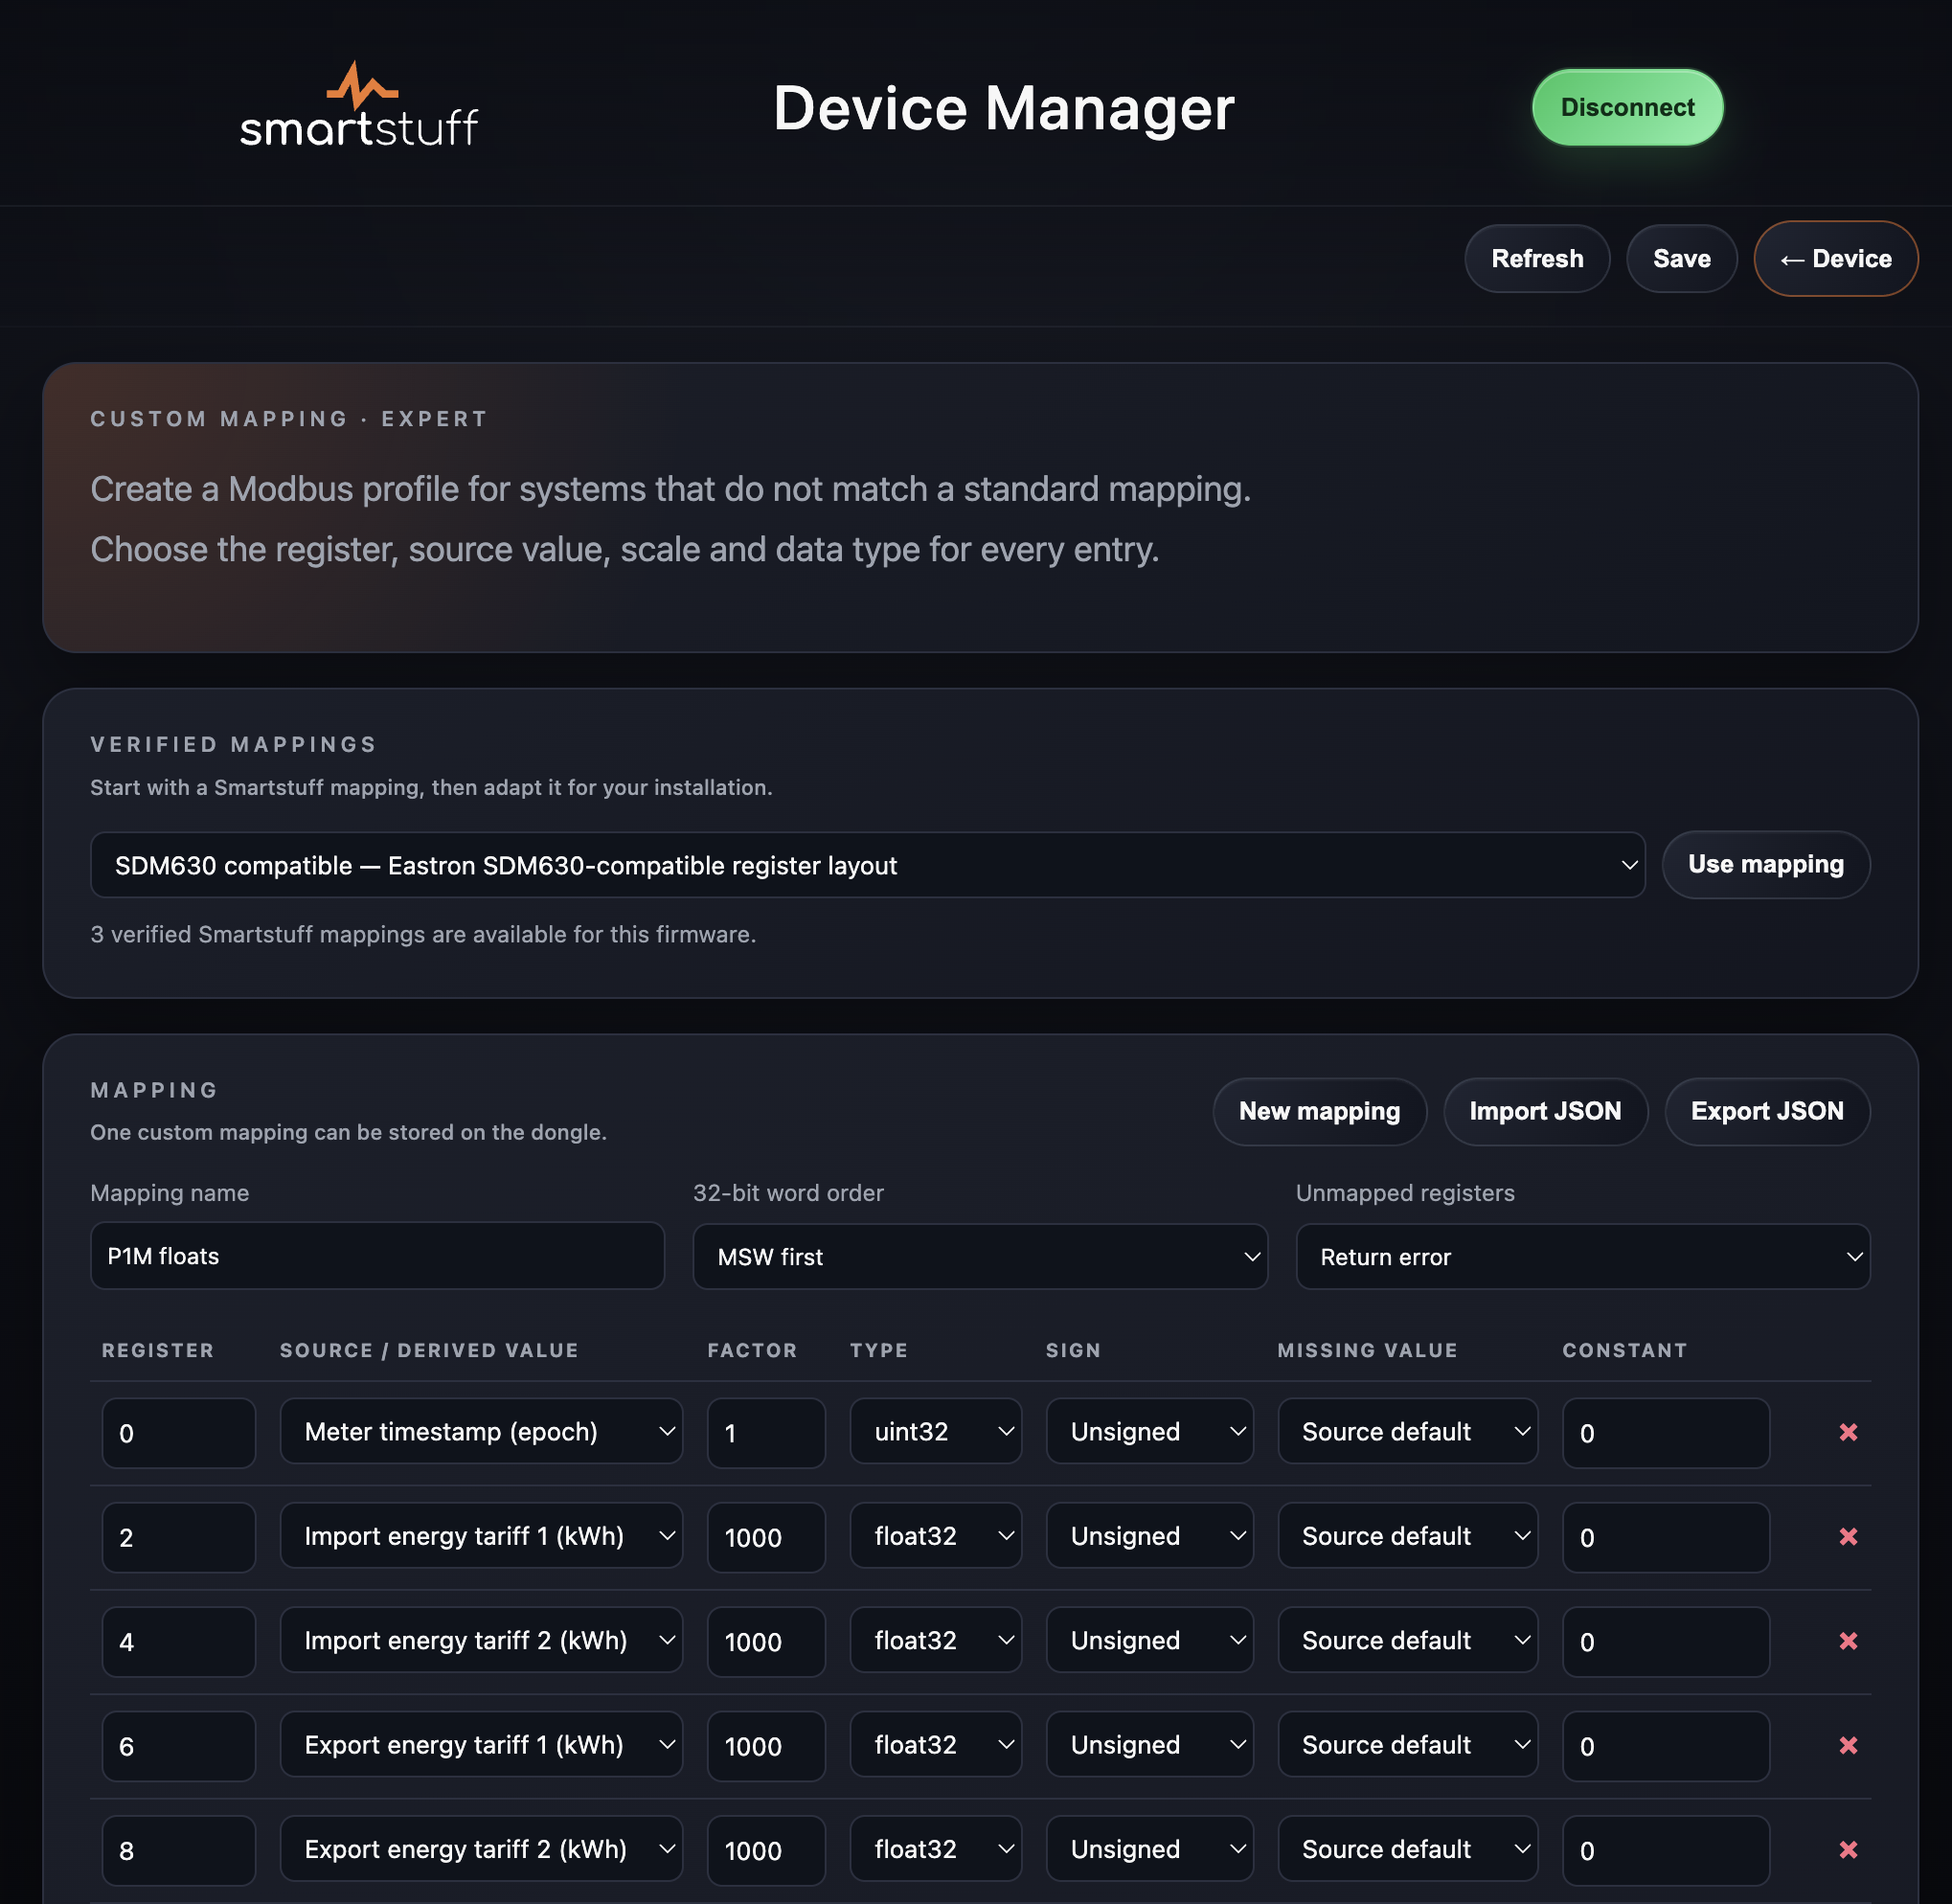Click the smartstuff logo
This screenshot has width=1952, height=1904.
[359, 106]
